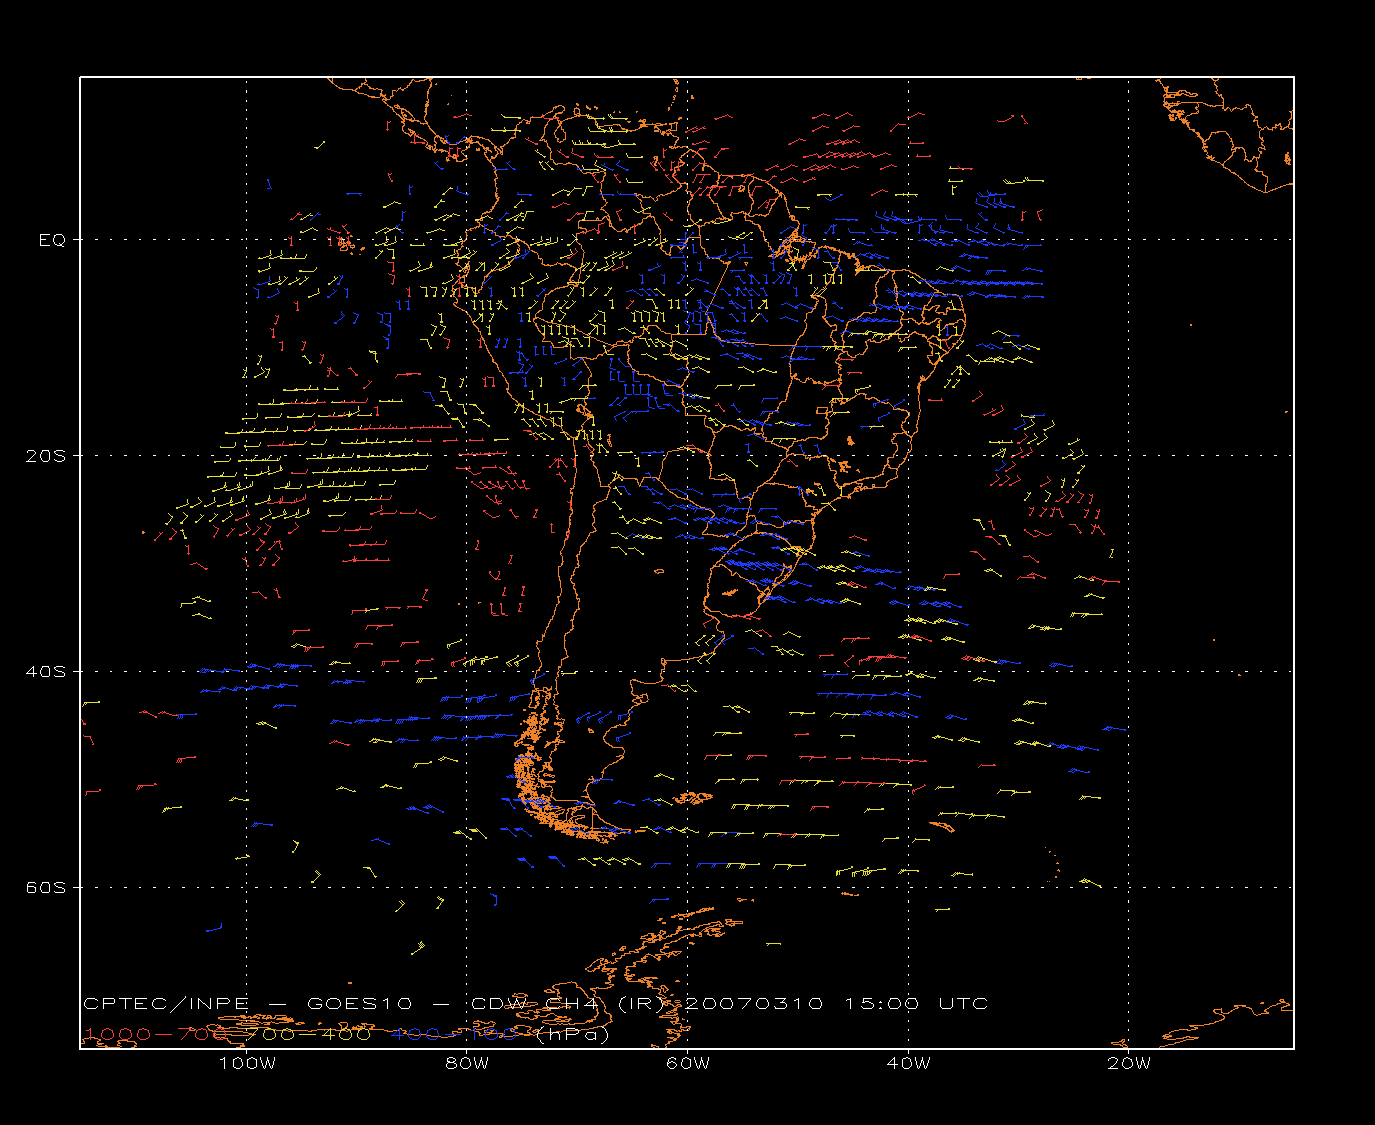Click the 60S latitude label
Viewport: 1375px width, 1125px height.
(x=45, y=887)
